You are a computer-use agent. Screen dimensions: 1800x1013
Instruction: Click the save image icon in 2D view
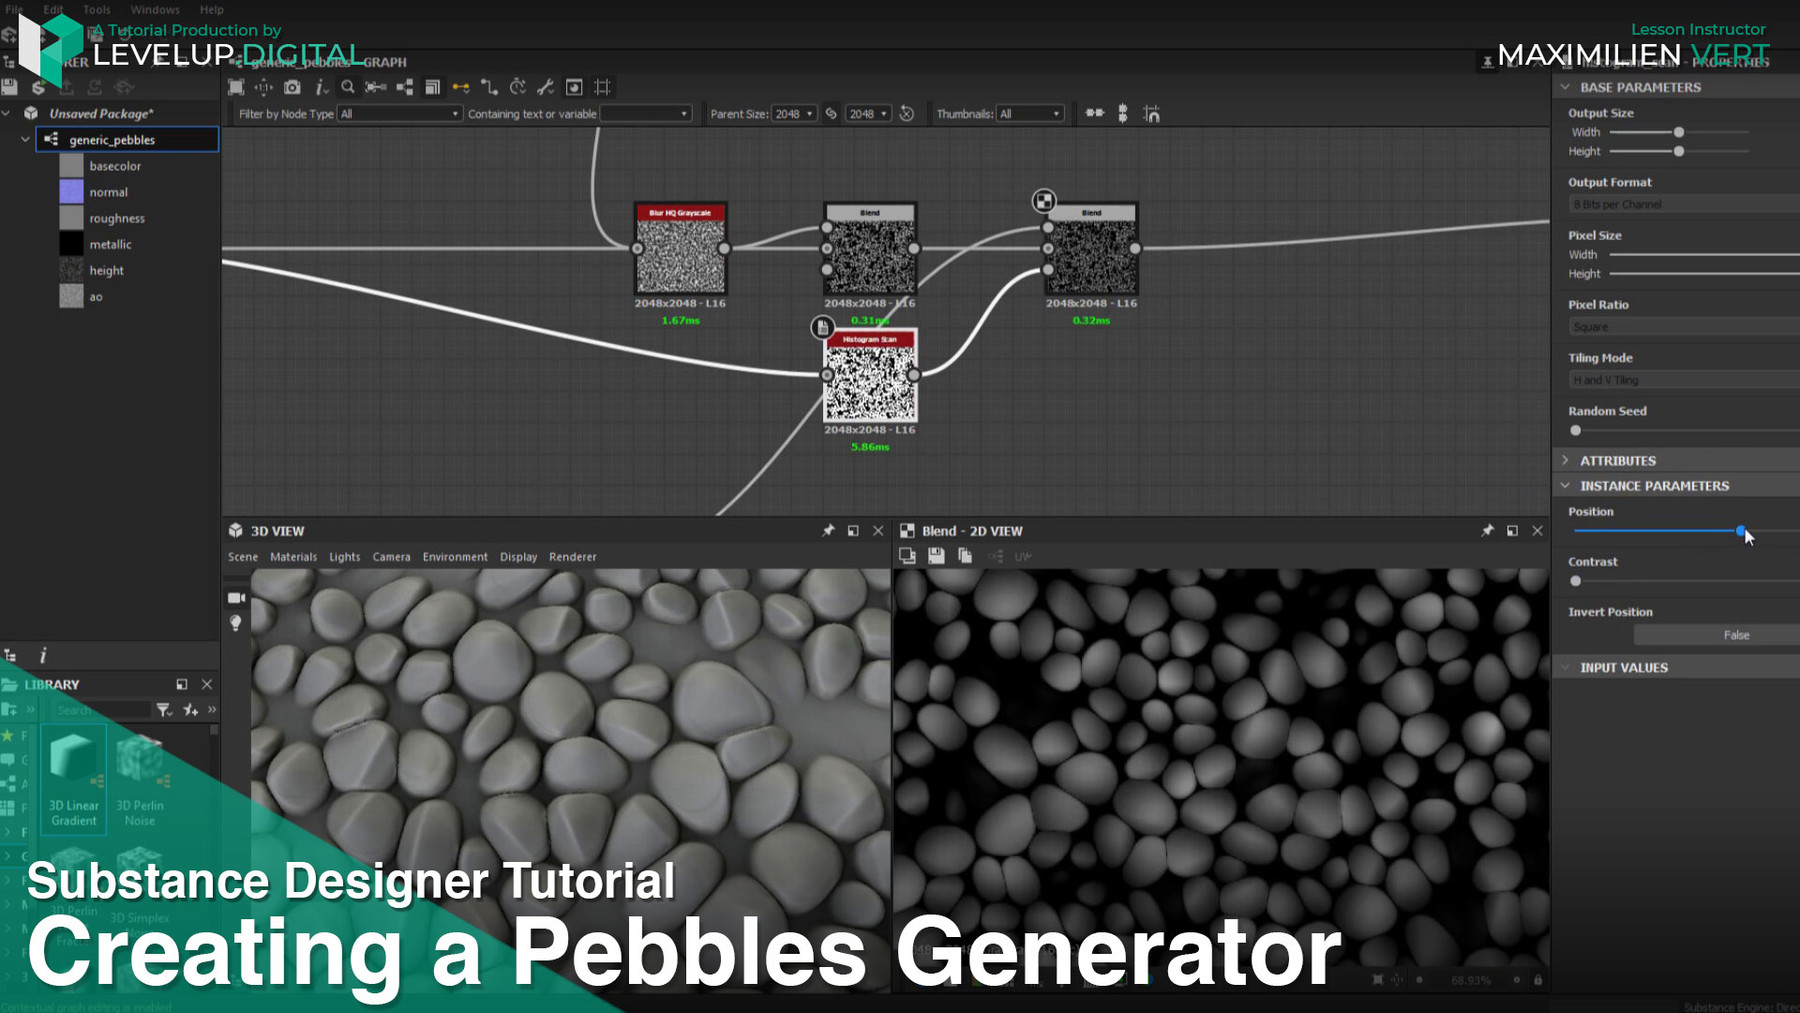936,557
